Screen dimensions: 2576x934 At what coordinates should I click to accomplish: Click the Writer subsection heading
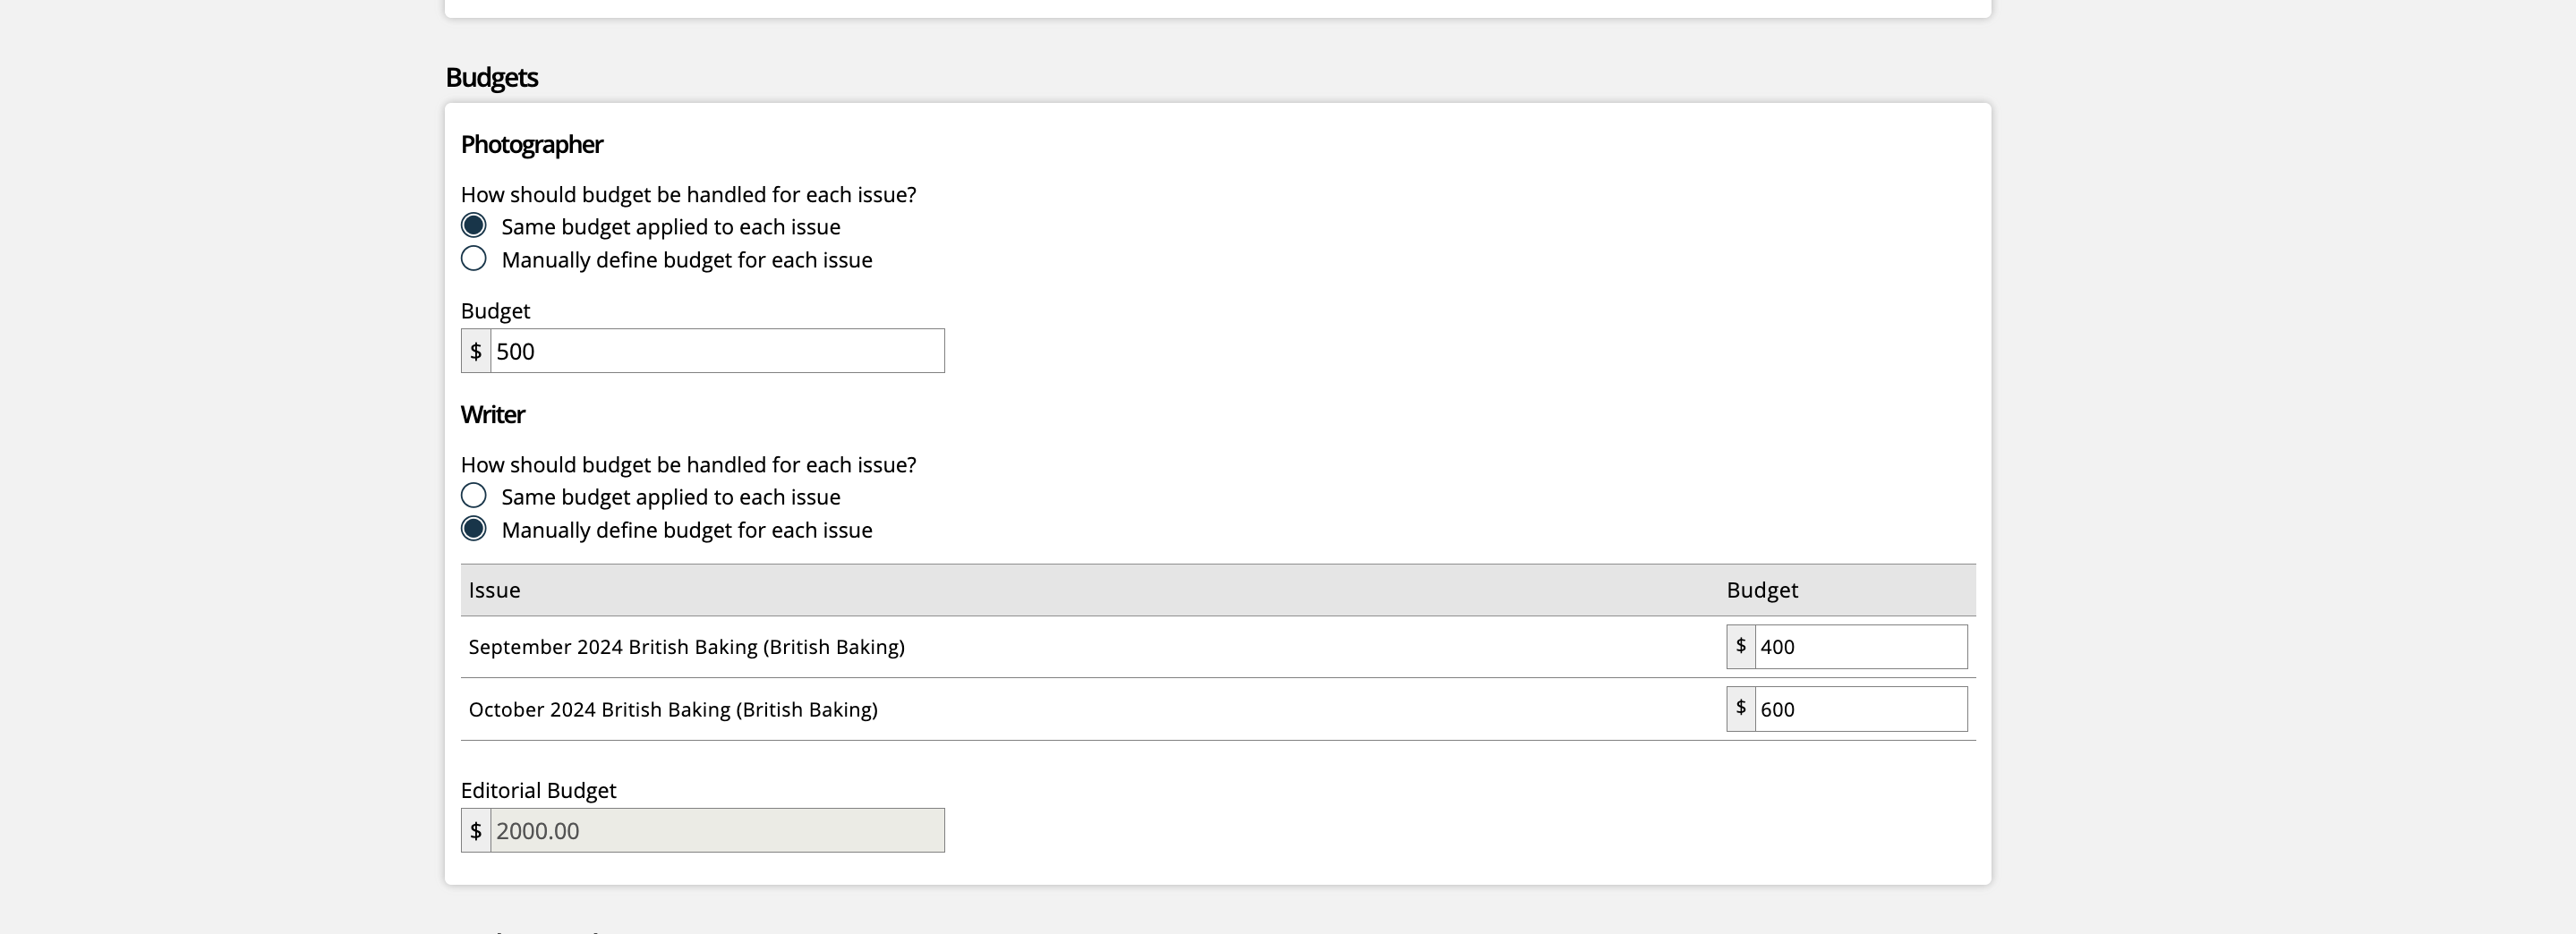[492, 414]
